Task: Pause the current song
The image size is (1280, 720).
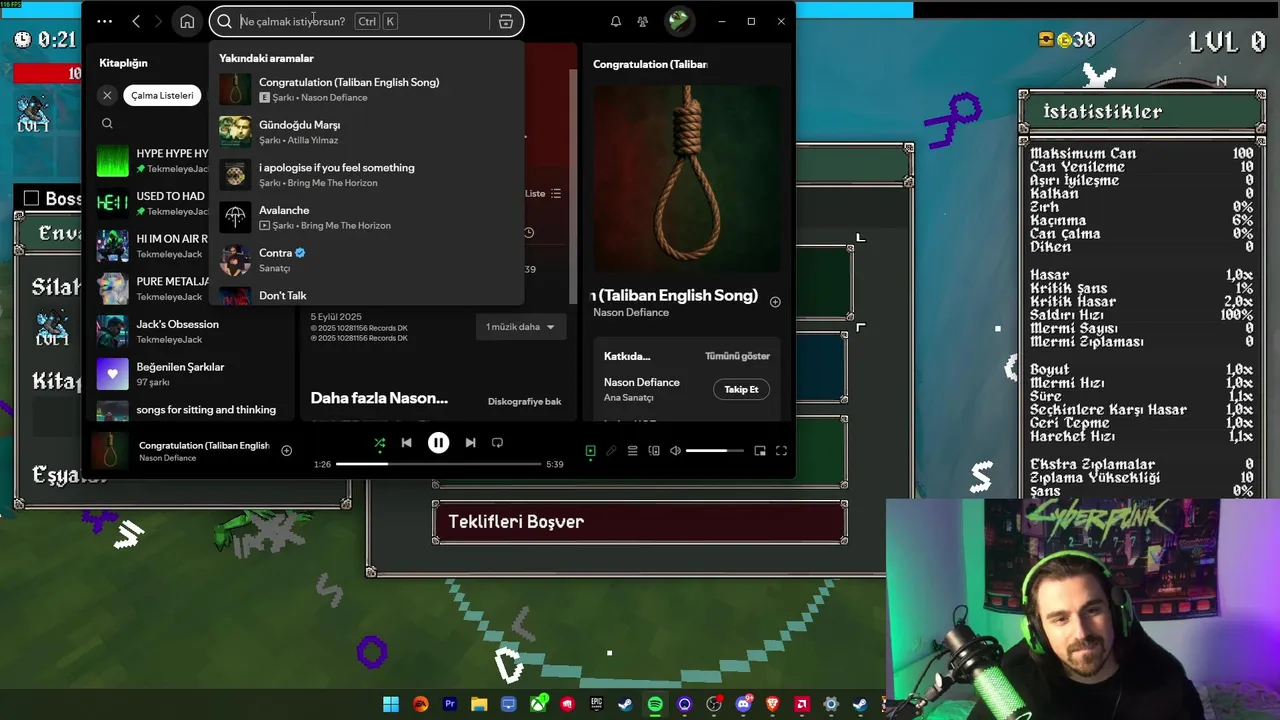Action: pos(438,442)
